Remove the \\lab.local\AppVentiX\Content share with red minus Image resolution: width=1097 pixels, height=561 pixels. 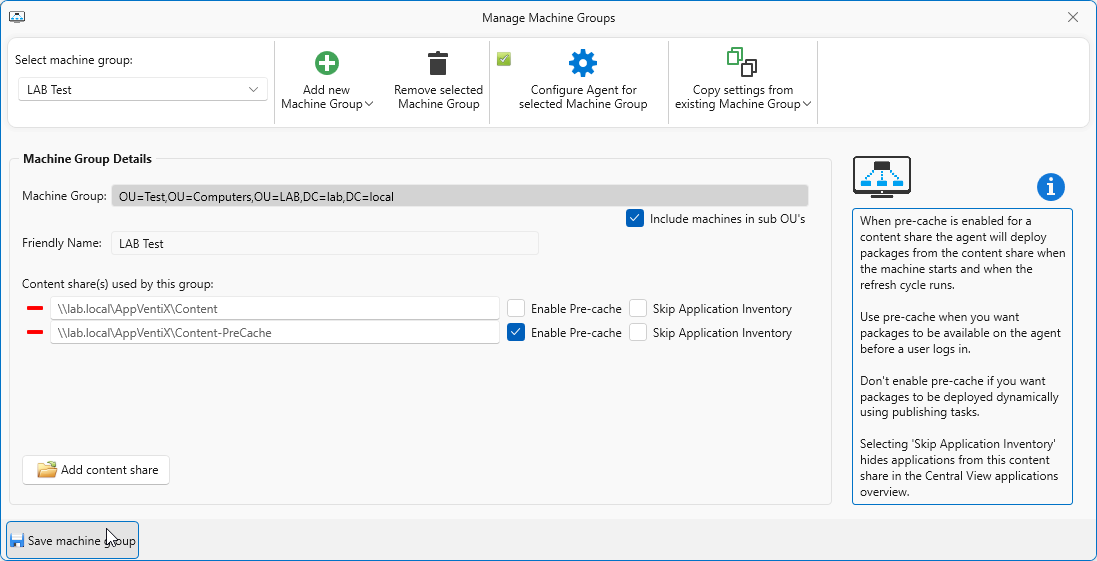pos(36,309)
